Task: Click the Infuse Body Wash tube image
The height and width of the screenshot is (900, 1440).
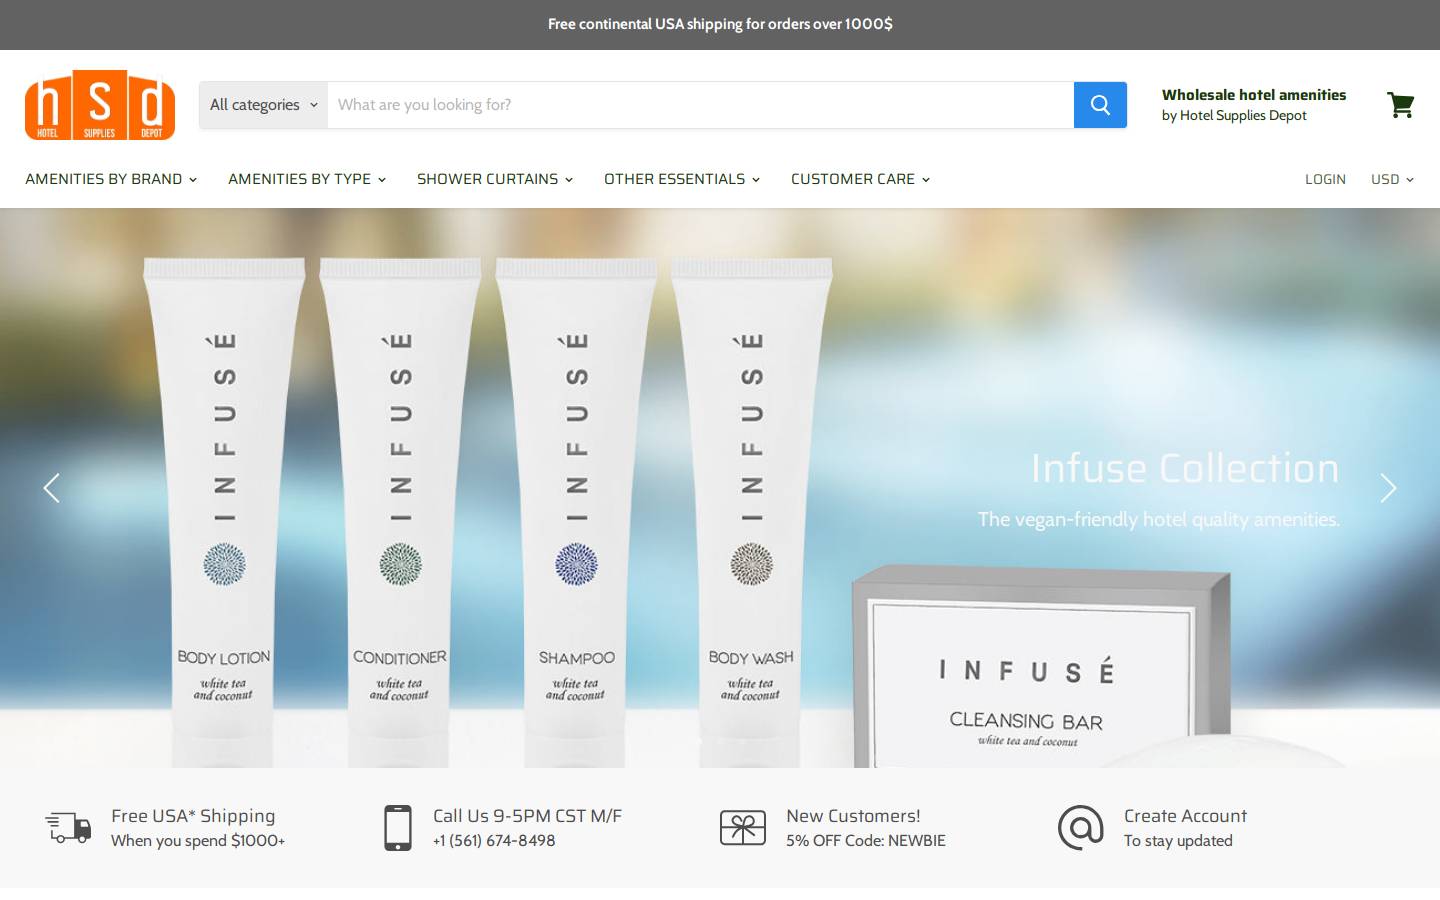Action: 751,512
